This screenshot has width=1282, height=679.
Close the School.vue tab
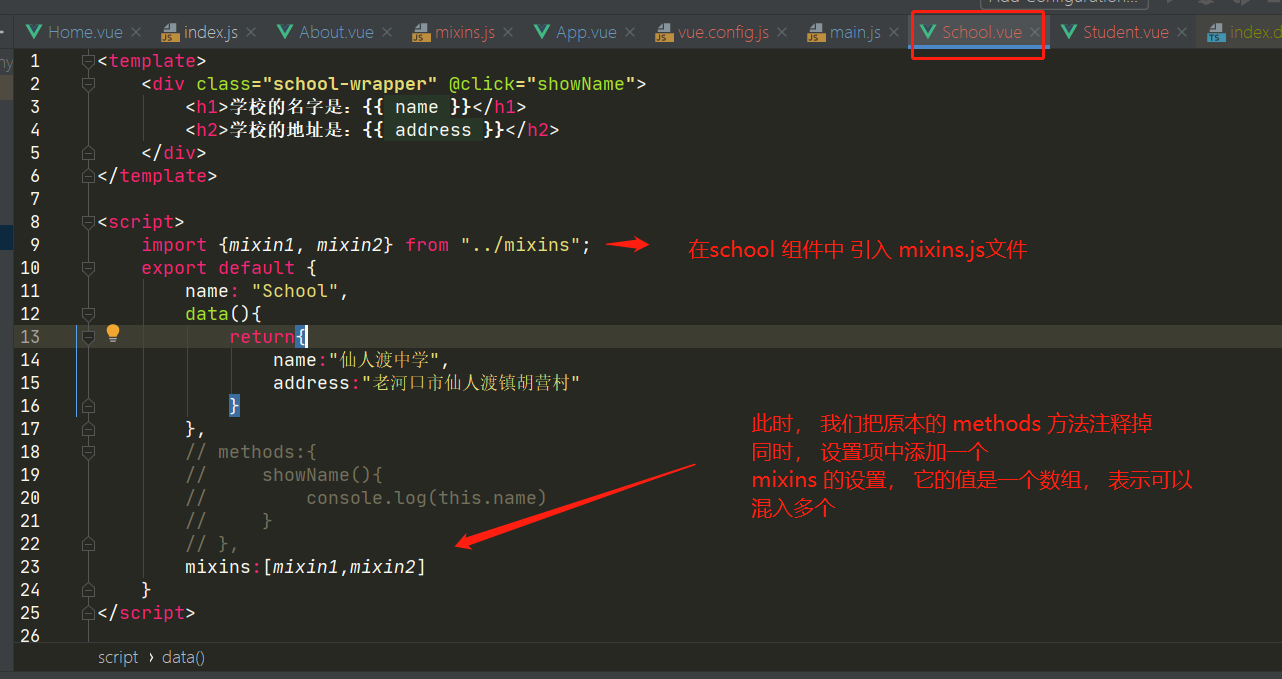[x=1036, y=33]
